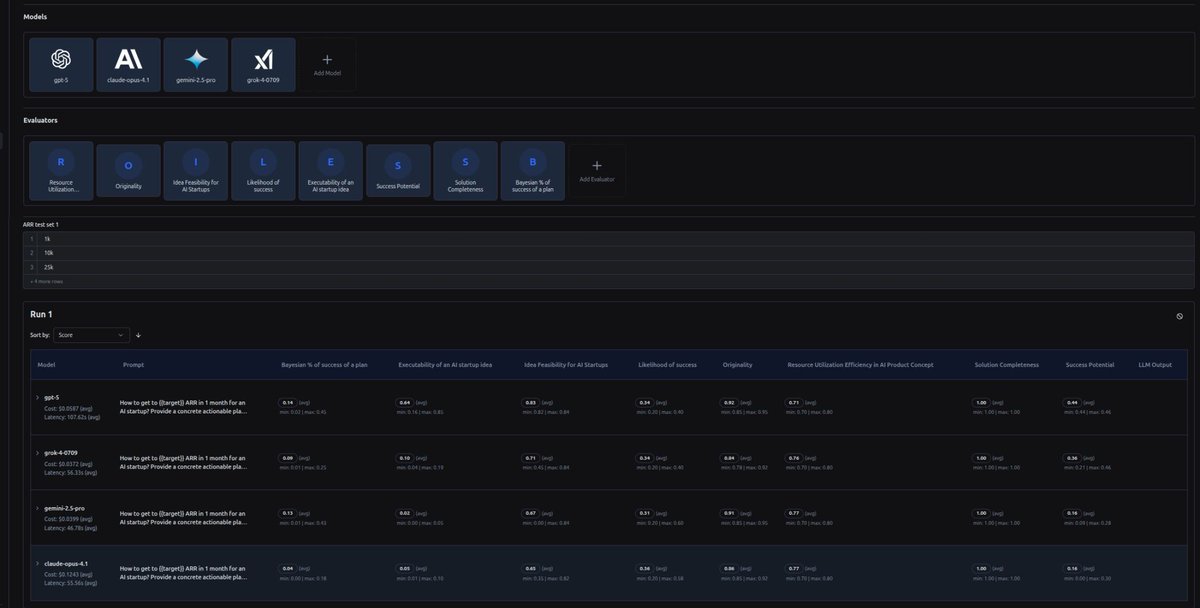Click gpt-5 Idea Feasibility score 0.83
Viewport: 1200px width, 608px height.
click(x=531, y=402)
